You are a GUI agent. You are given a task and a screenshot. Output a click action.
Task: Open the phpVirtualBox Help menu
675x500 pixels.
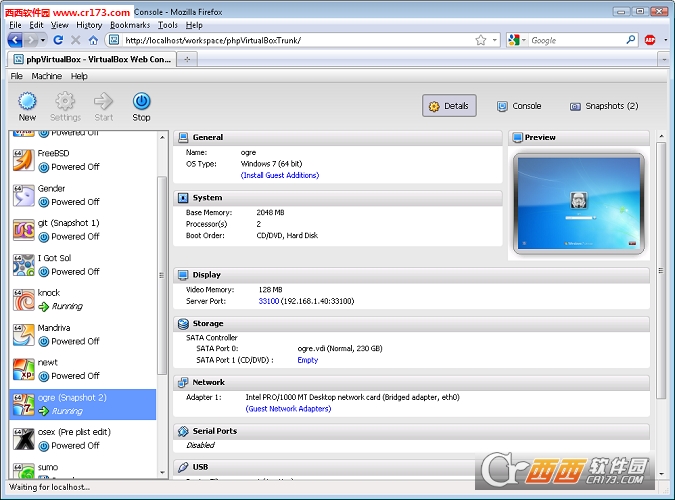79,76
